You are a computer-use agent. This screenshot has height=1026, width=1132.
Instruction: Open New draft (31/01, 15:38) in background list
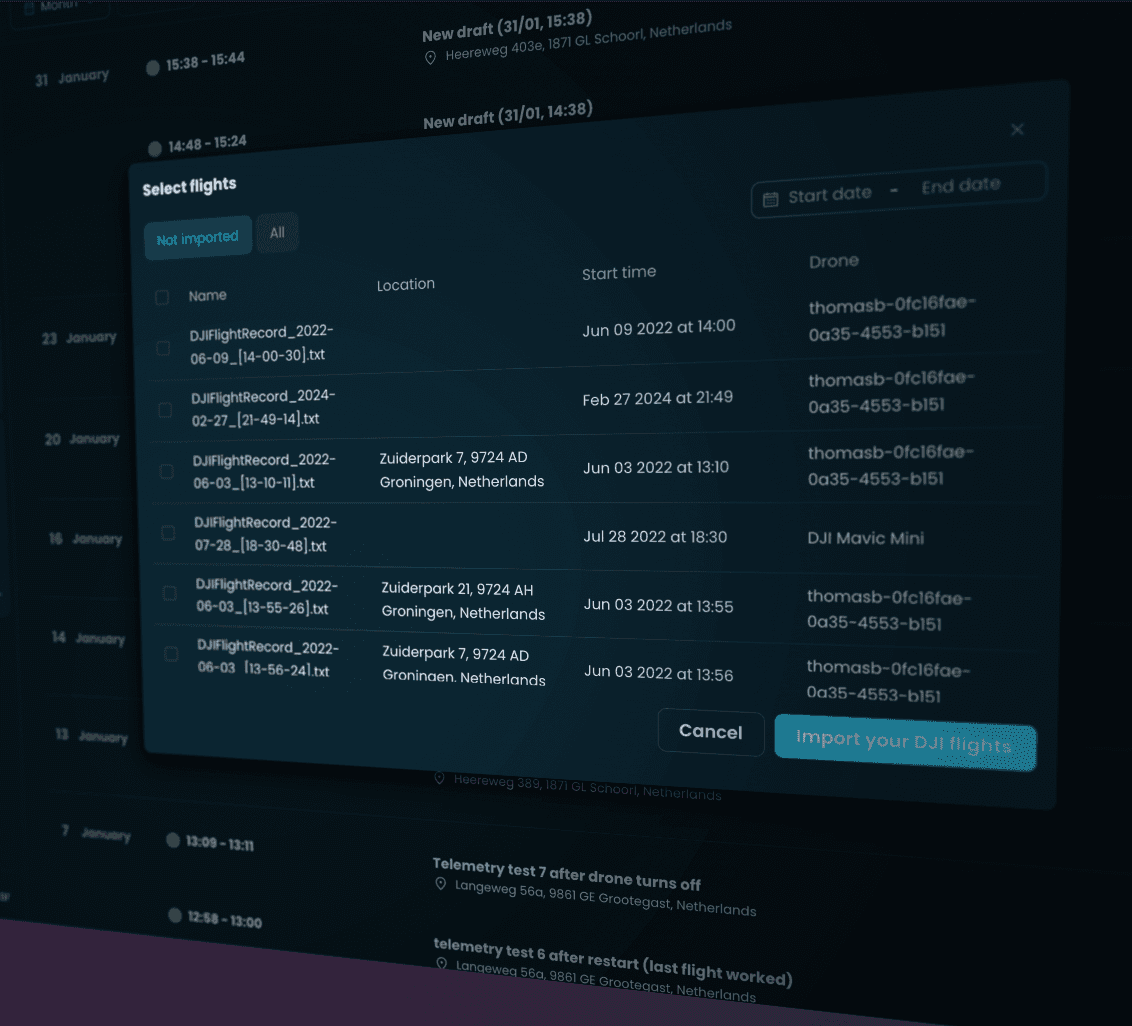(x=507, y=27)
